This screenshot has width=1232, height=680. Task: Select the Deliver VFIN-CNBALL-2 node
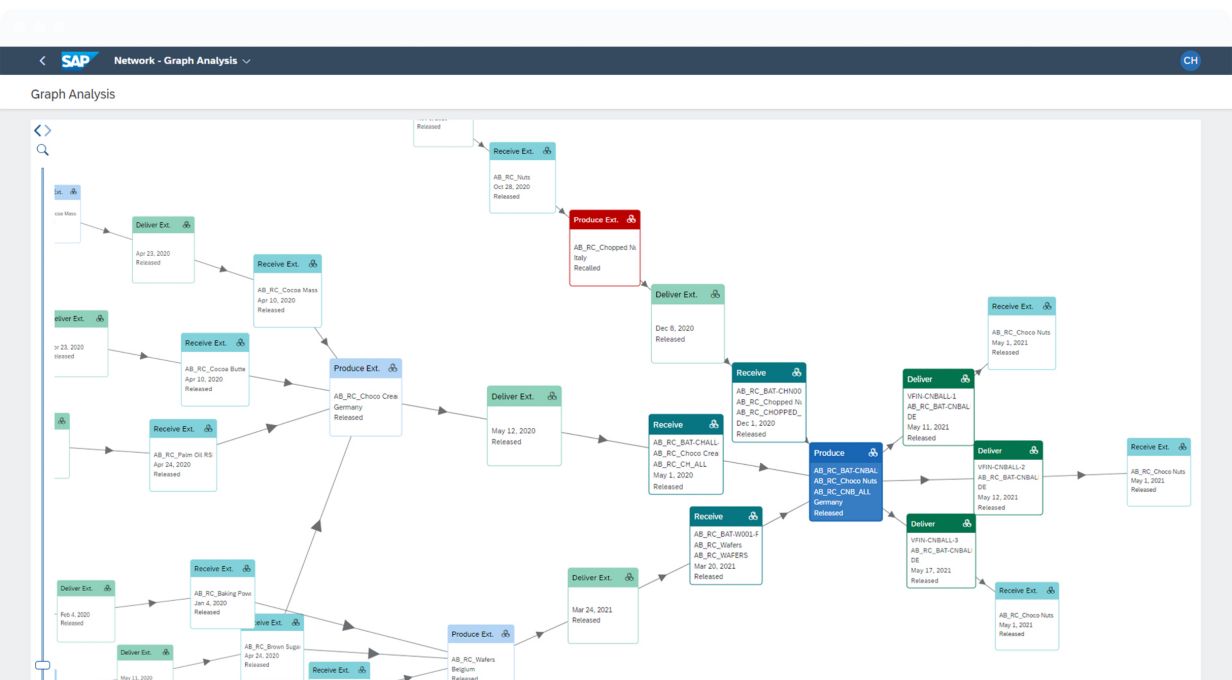pyautogui.click(x=1008, y=483)
